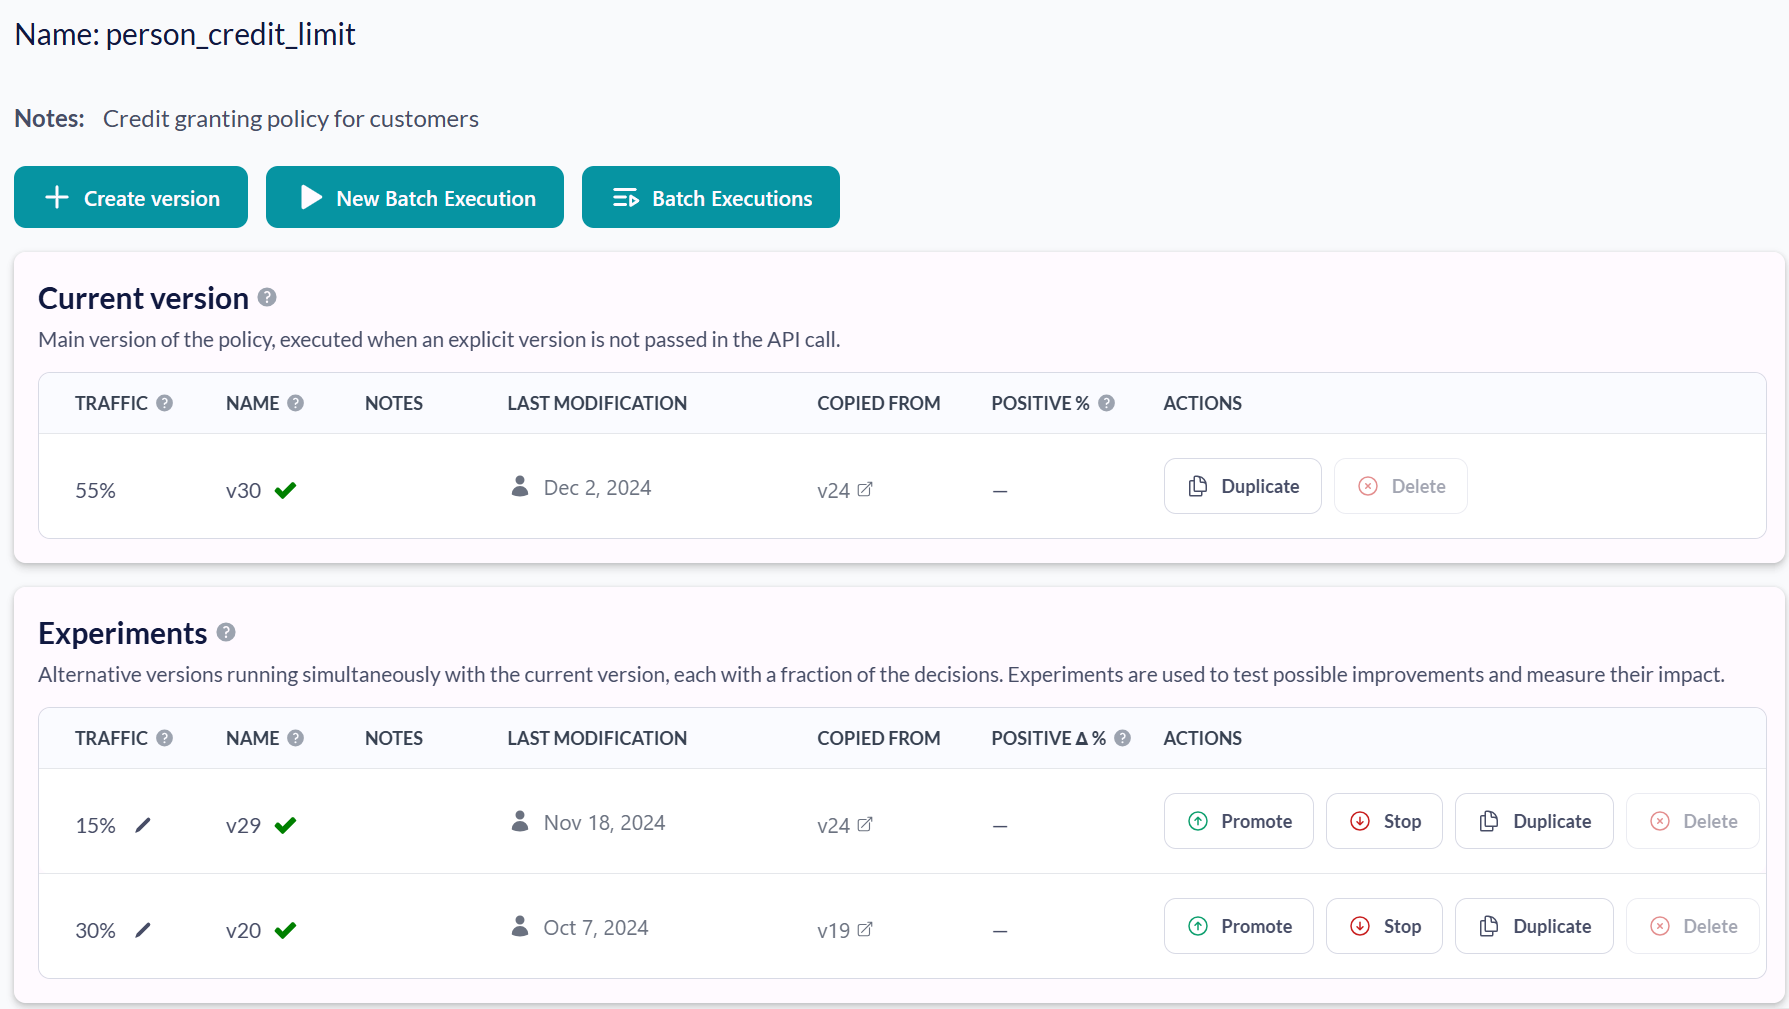This screenshot has width=1789, height=1009.
Task: Duplicate the current version v30
Action: pos(1243,486)
